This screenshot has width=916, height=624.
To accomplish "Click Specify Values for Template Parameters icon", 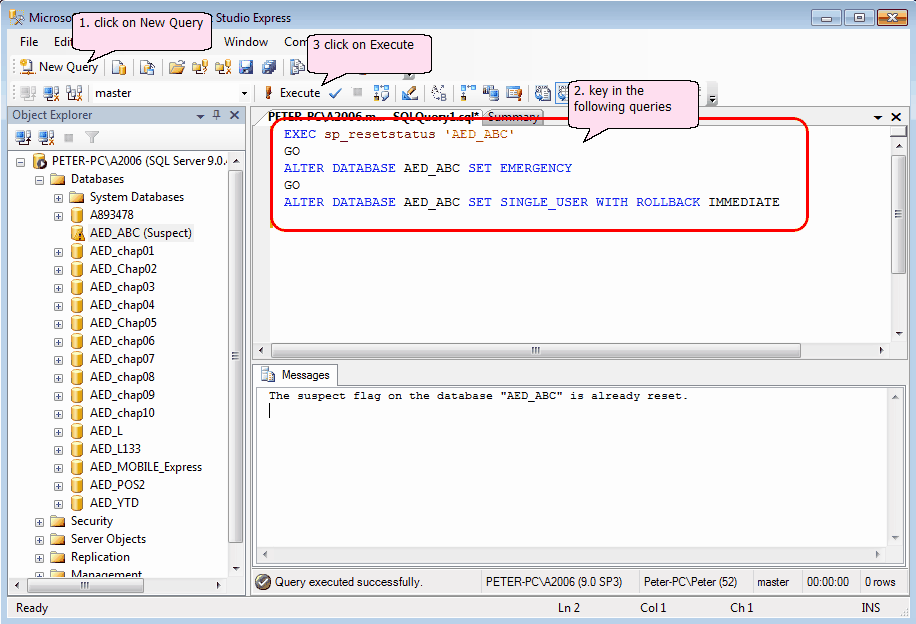I will pyautogui.click(x=439, y=93).
